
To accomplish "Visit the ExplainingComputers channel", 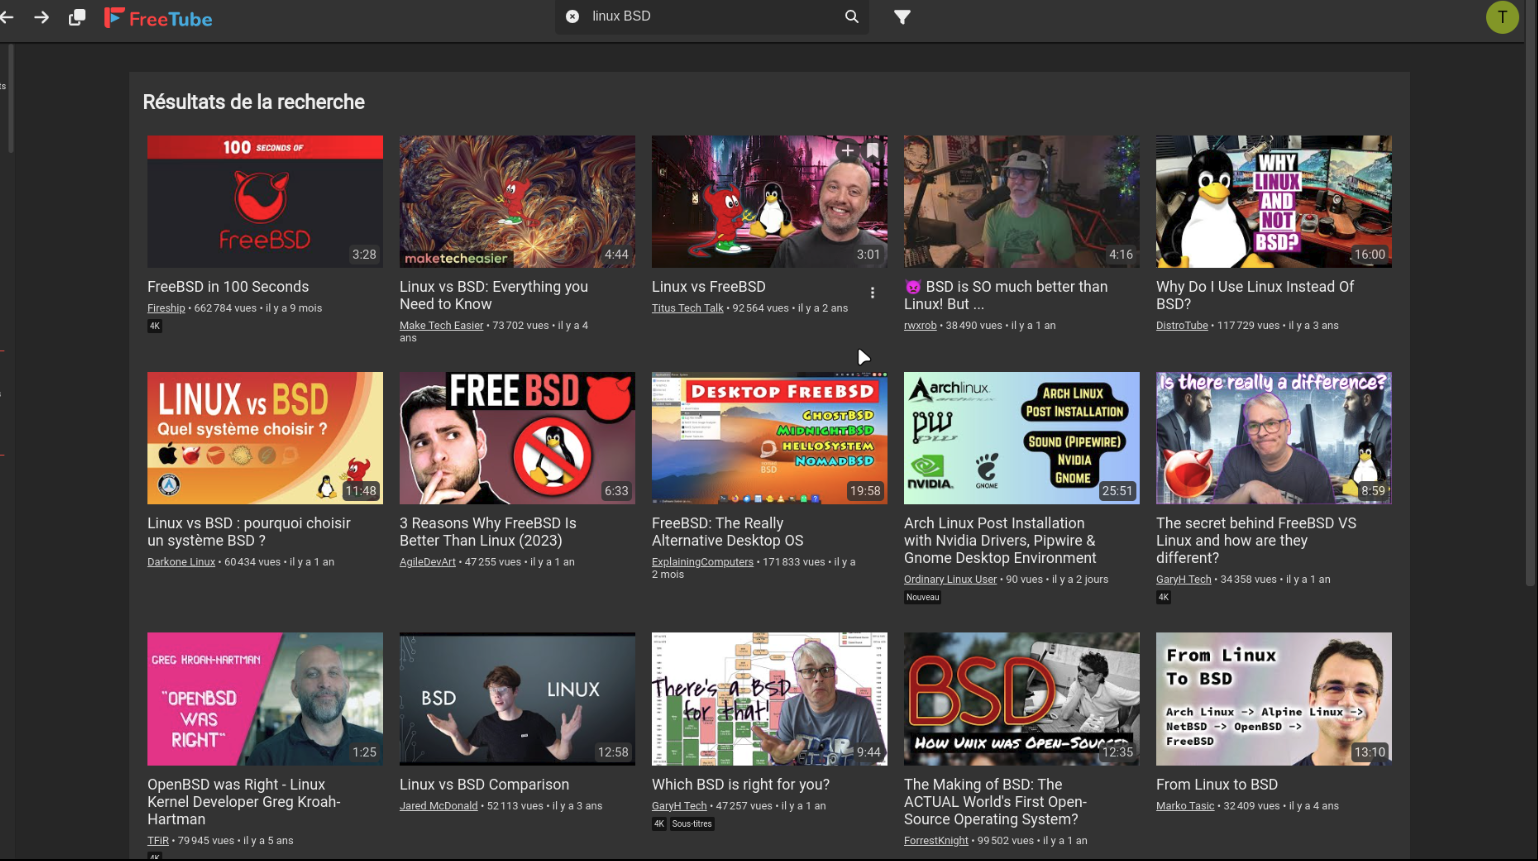I will click(x=702, y=562).
